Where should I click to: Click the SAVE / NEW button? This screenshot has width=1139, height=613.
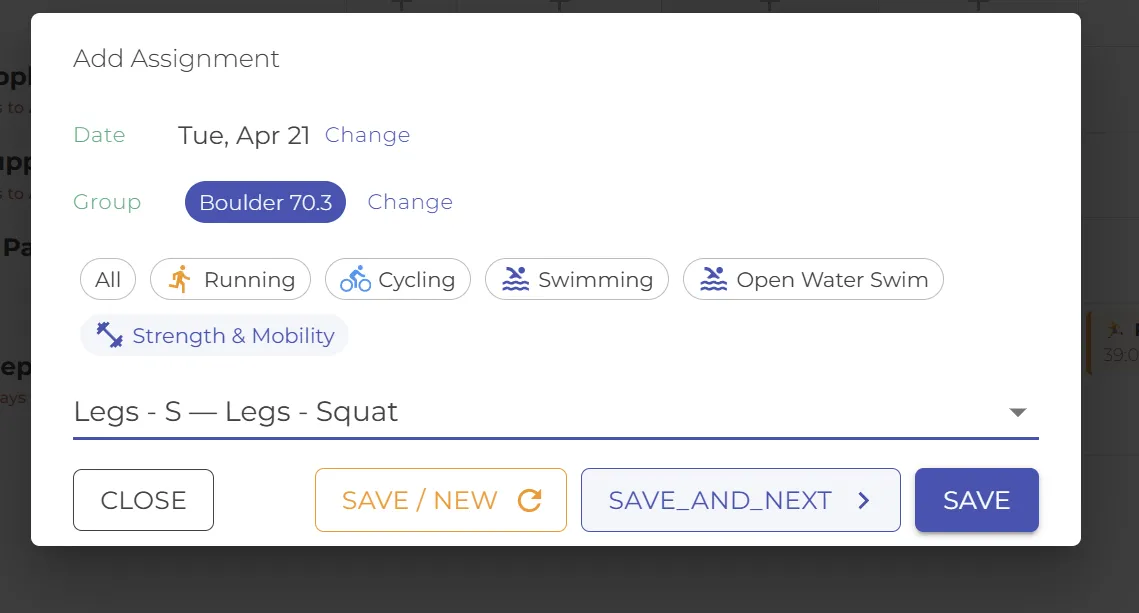pyautogui.click(x=440, y=500)
